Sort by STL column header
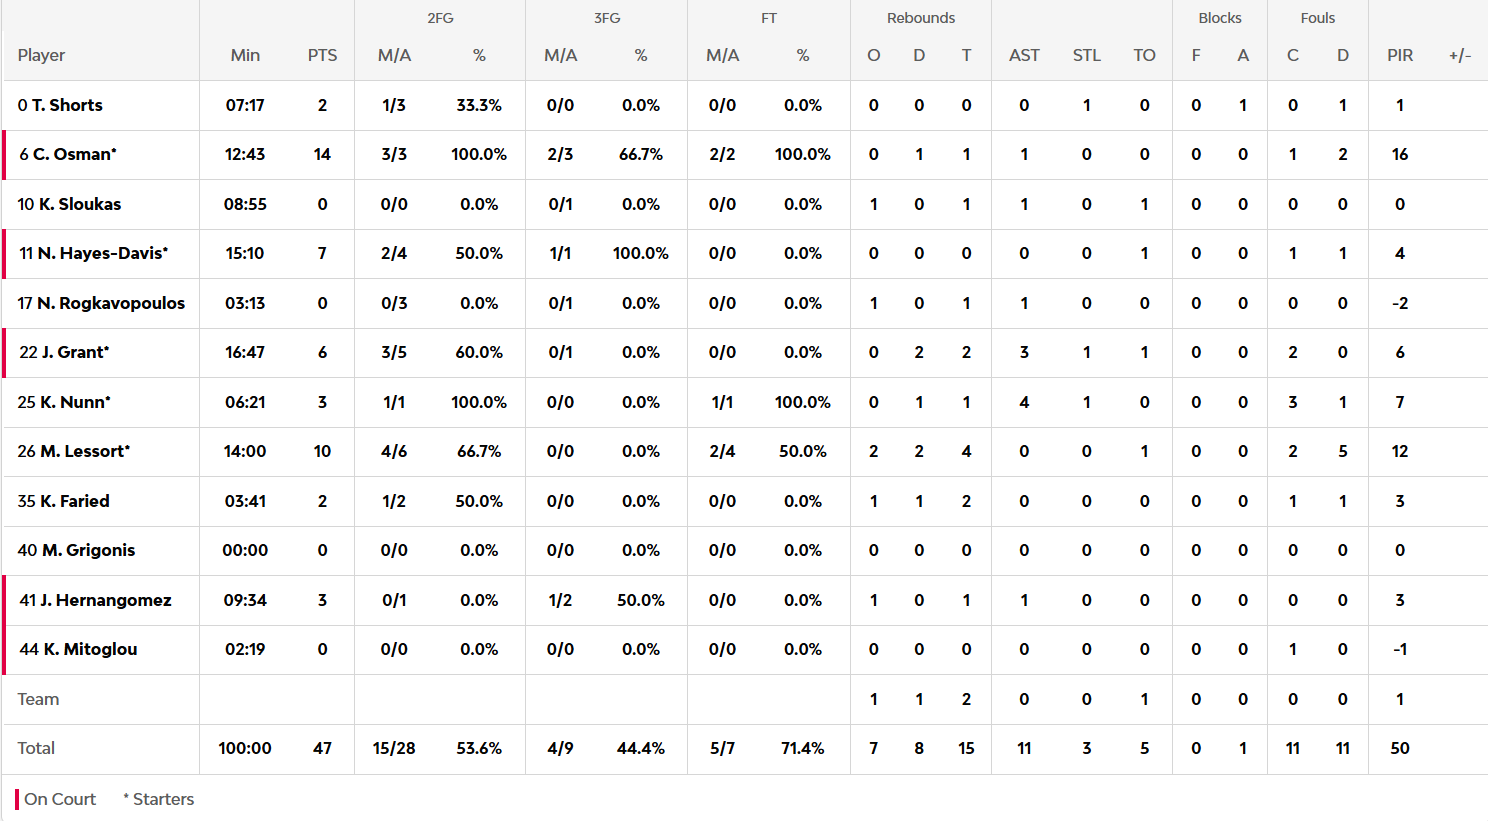 point(1087,55)
